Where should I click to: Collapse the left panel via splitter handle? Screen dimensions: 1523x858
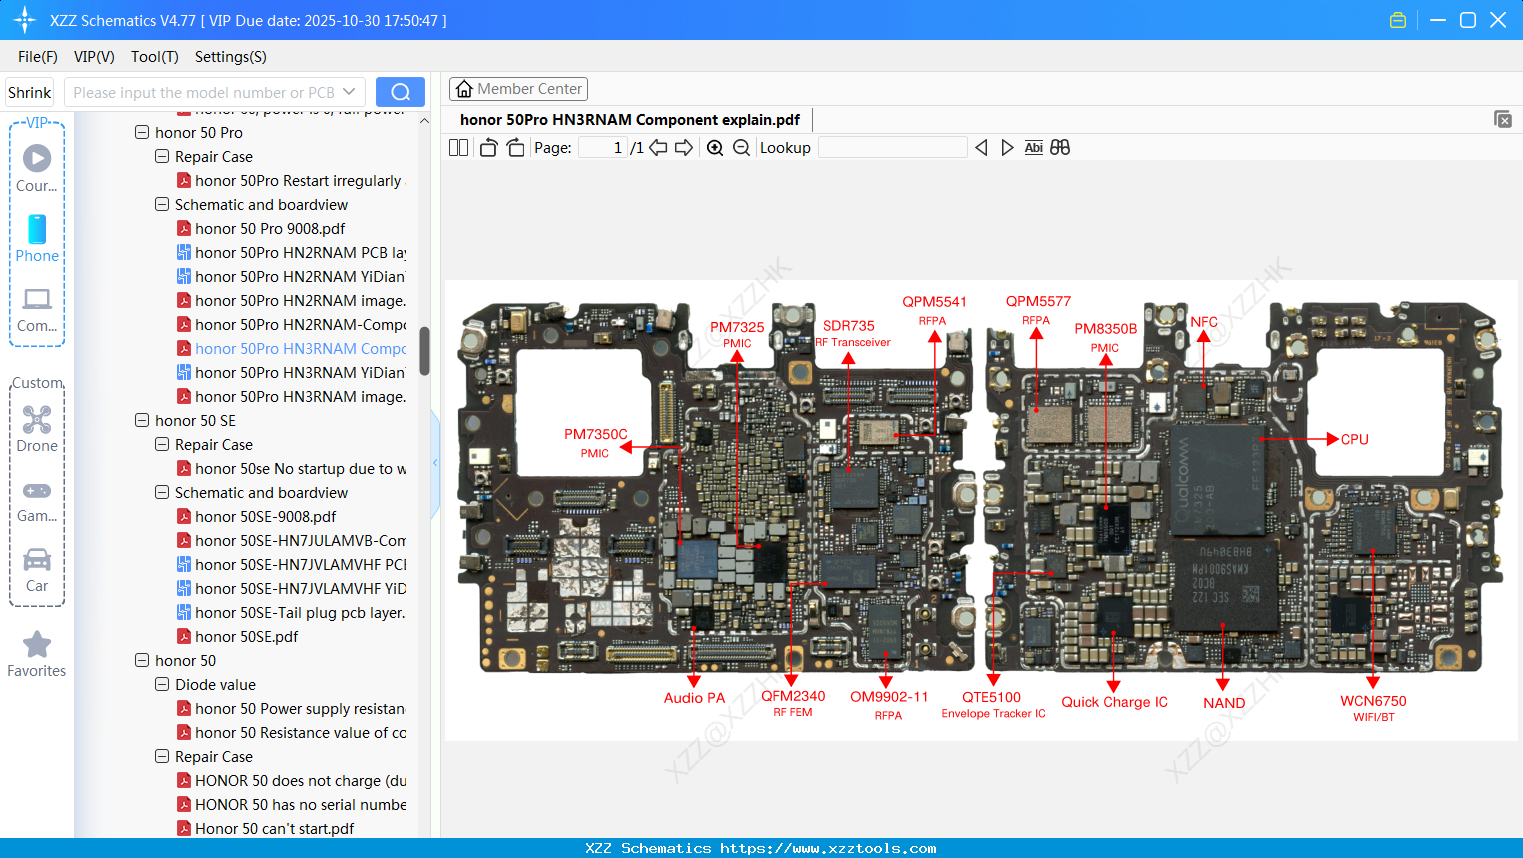[435, 463]
